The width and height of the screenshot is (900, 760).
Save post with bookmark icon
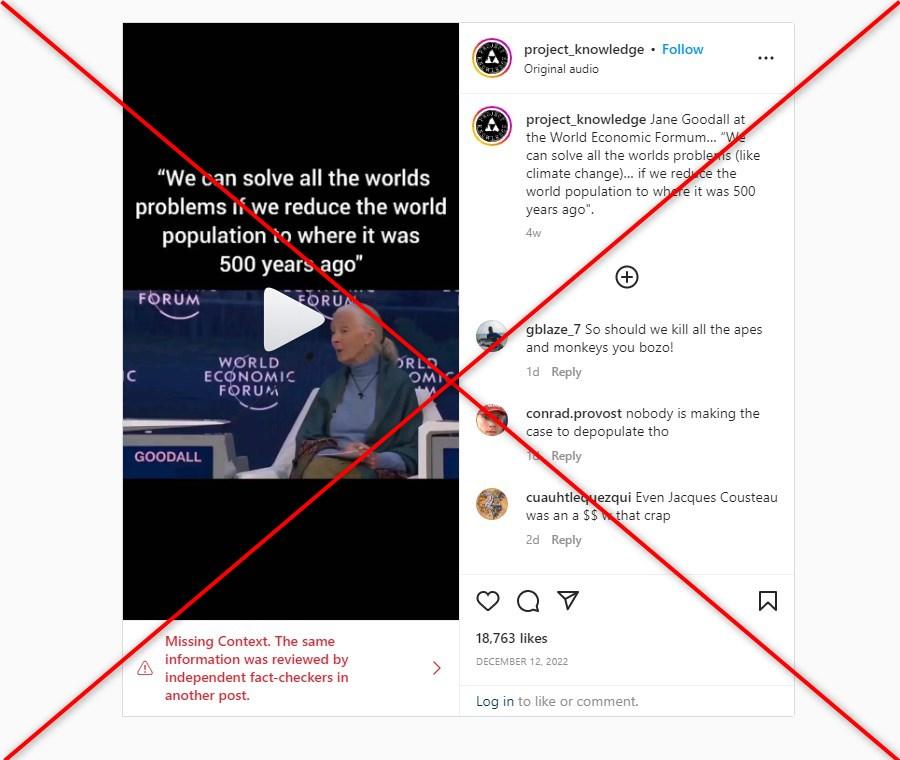coord(767,601)
